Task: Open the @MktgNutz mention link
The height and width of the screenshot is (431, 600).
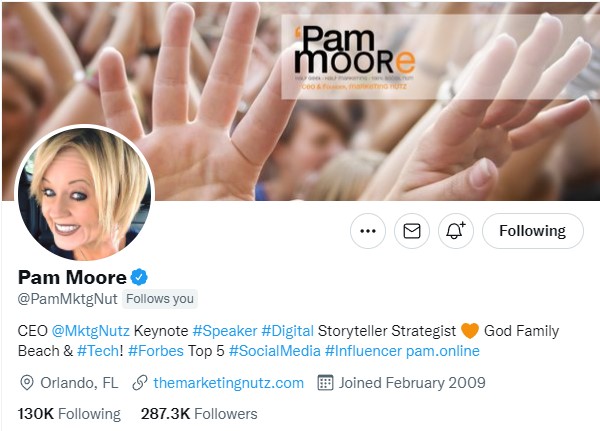Action: coord(91,331)
